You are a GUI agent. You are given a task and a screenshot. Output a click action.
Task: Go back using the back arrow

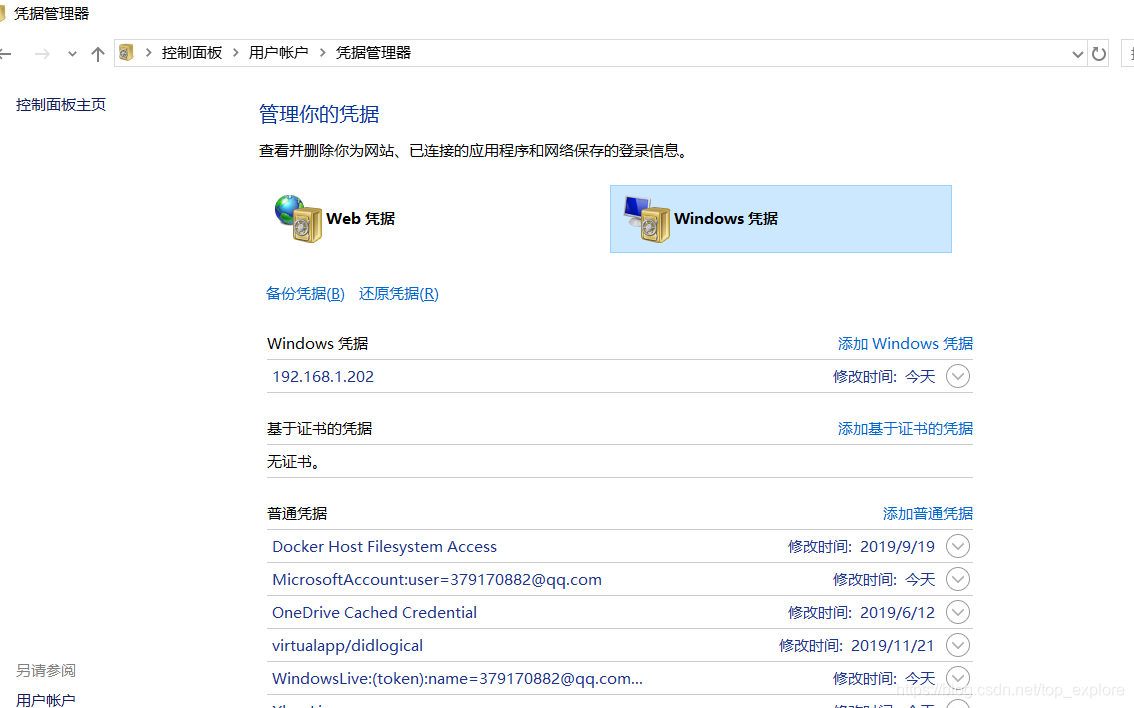[5, 54]
